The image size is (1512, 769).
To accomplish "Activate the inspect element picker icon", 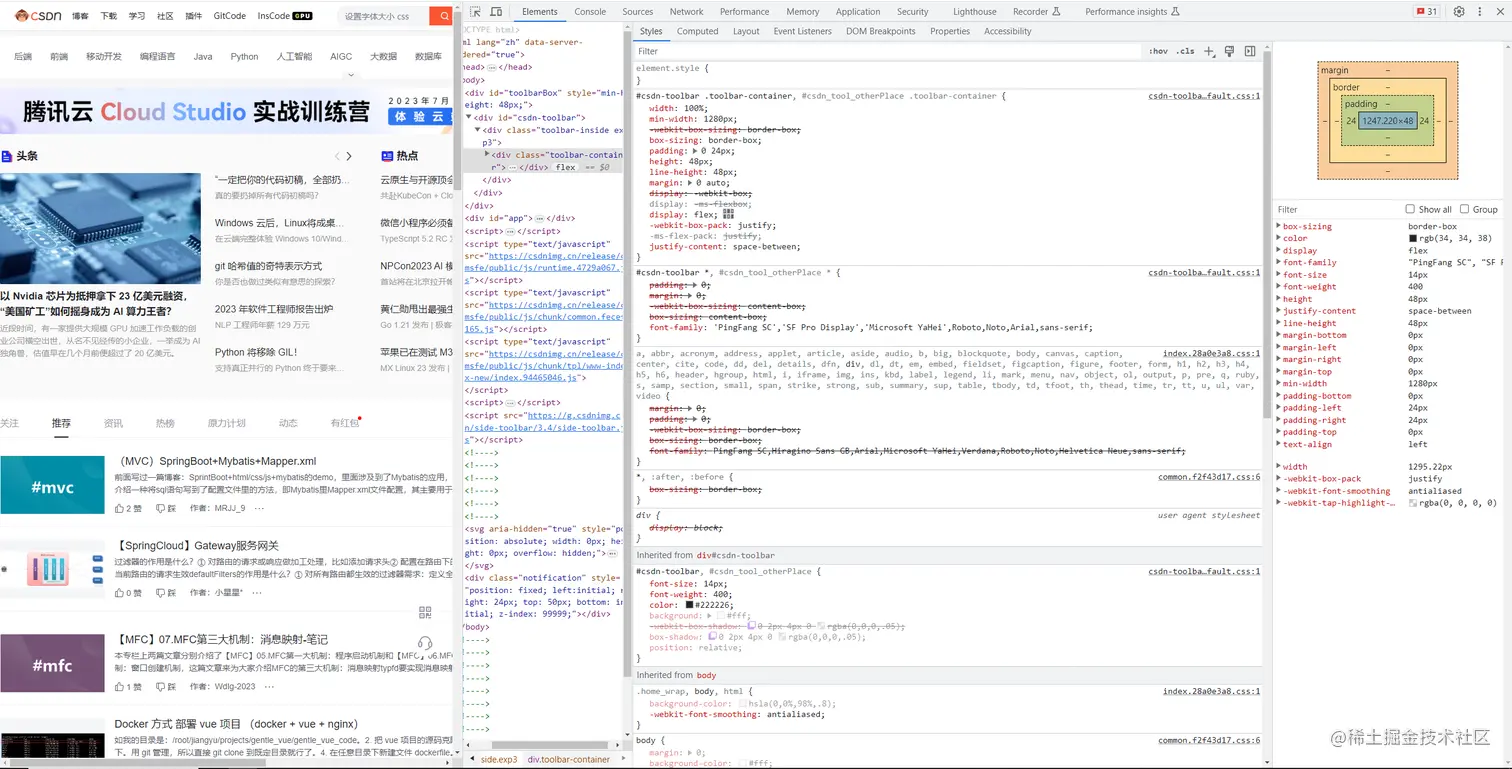I will click(474, 12).
